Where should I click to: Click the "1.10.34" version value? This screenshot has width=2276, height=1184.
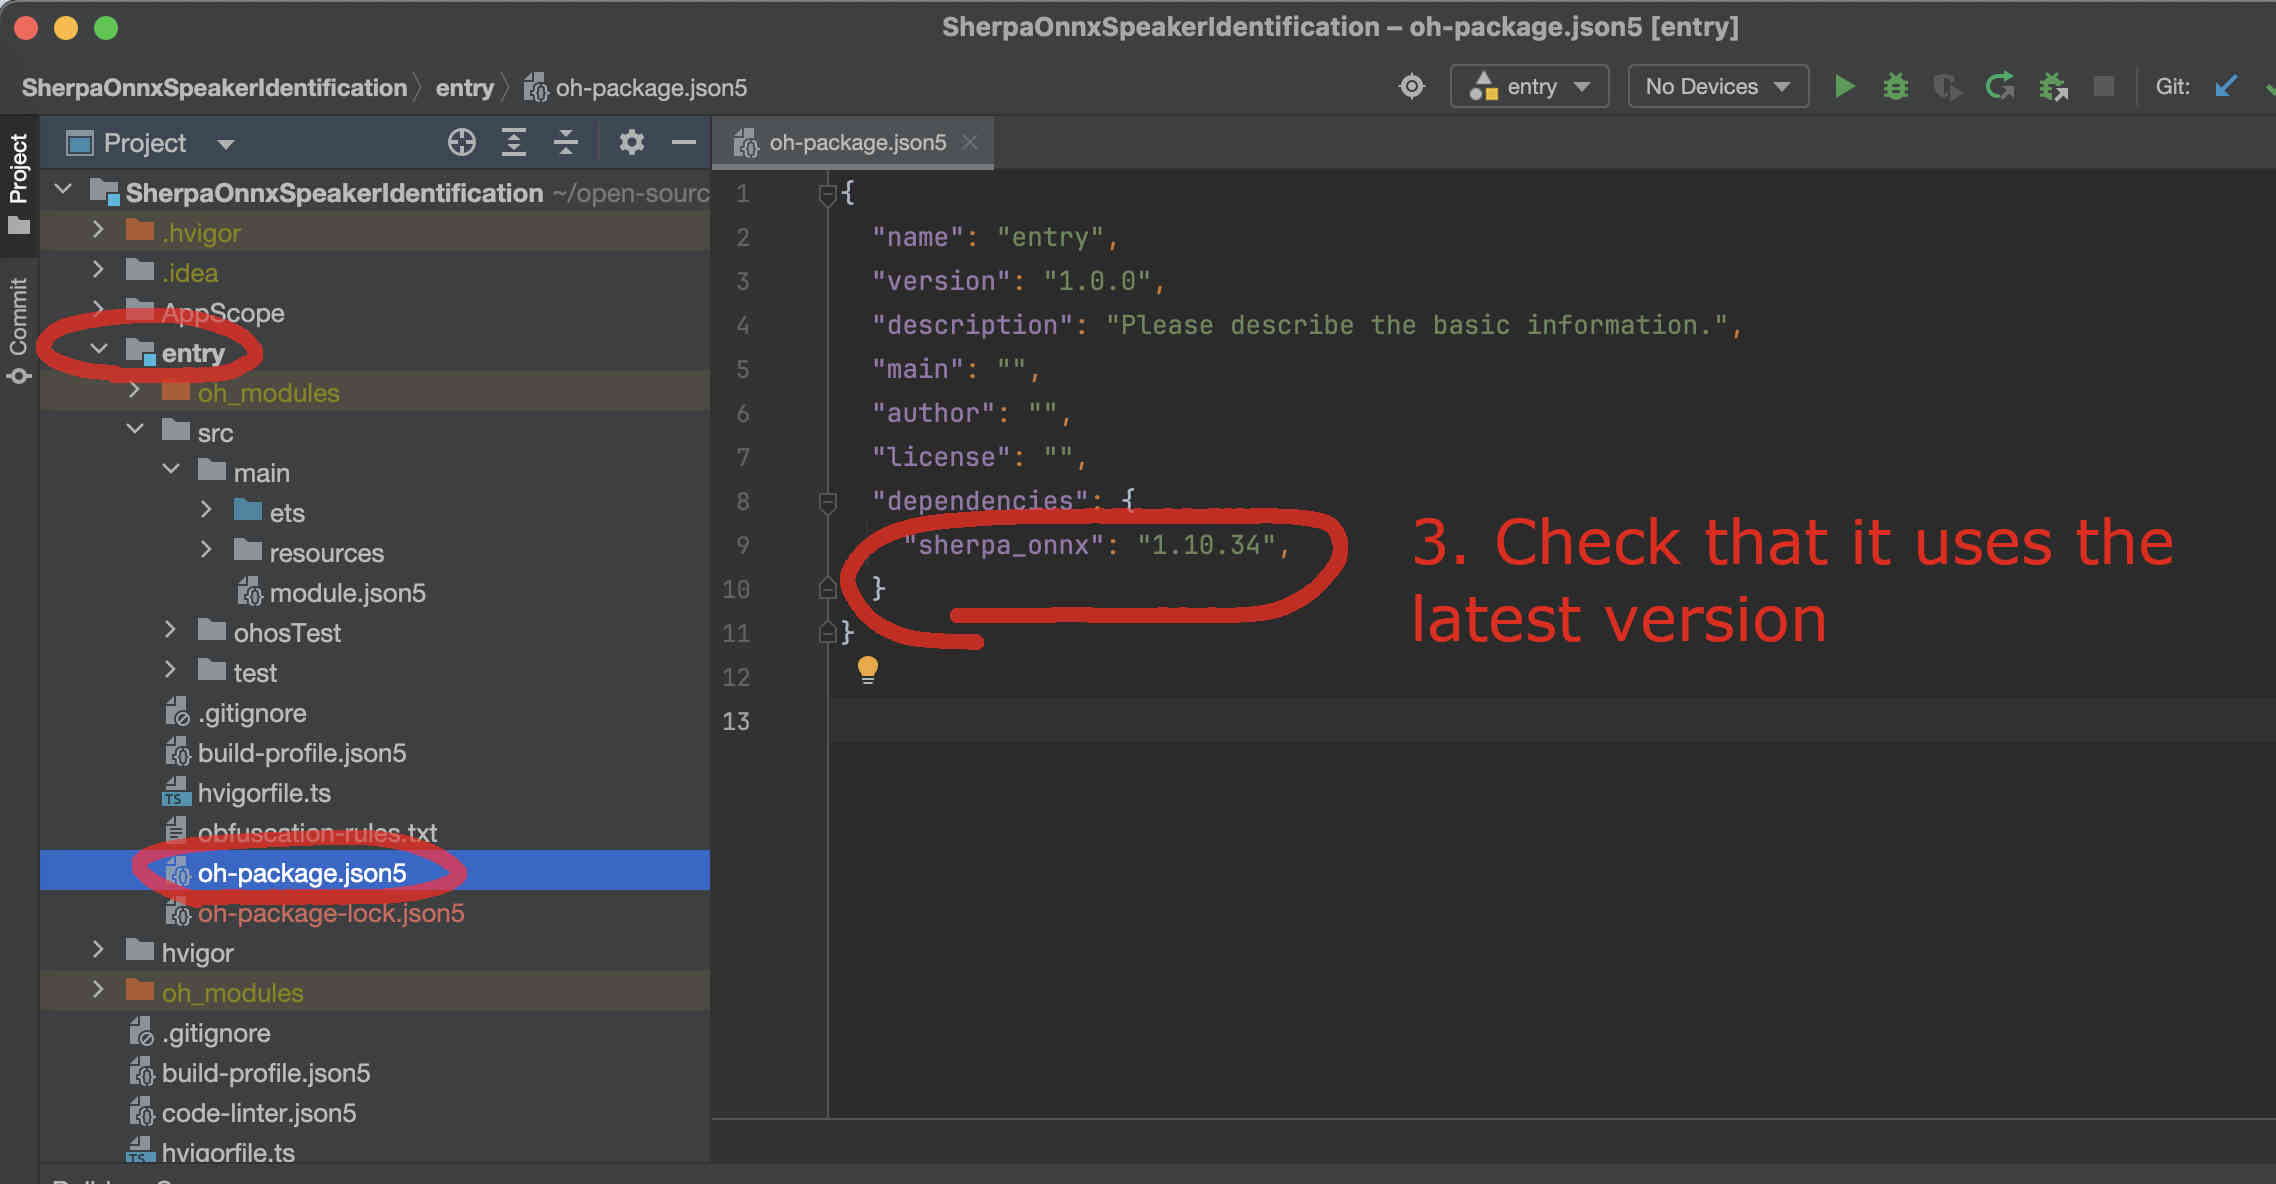(1206, 545)
